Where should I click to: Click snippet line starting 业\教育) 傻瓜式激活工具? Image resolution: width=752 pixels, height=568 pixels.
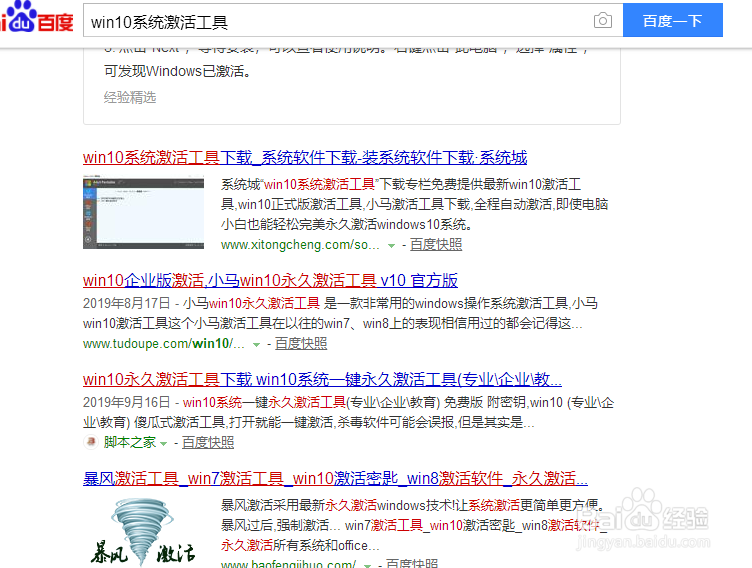pos(308,422)
